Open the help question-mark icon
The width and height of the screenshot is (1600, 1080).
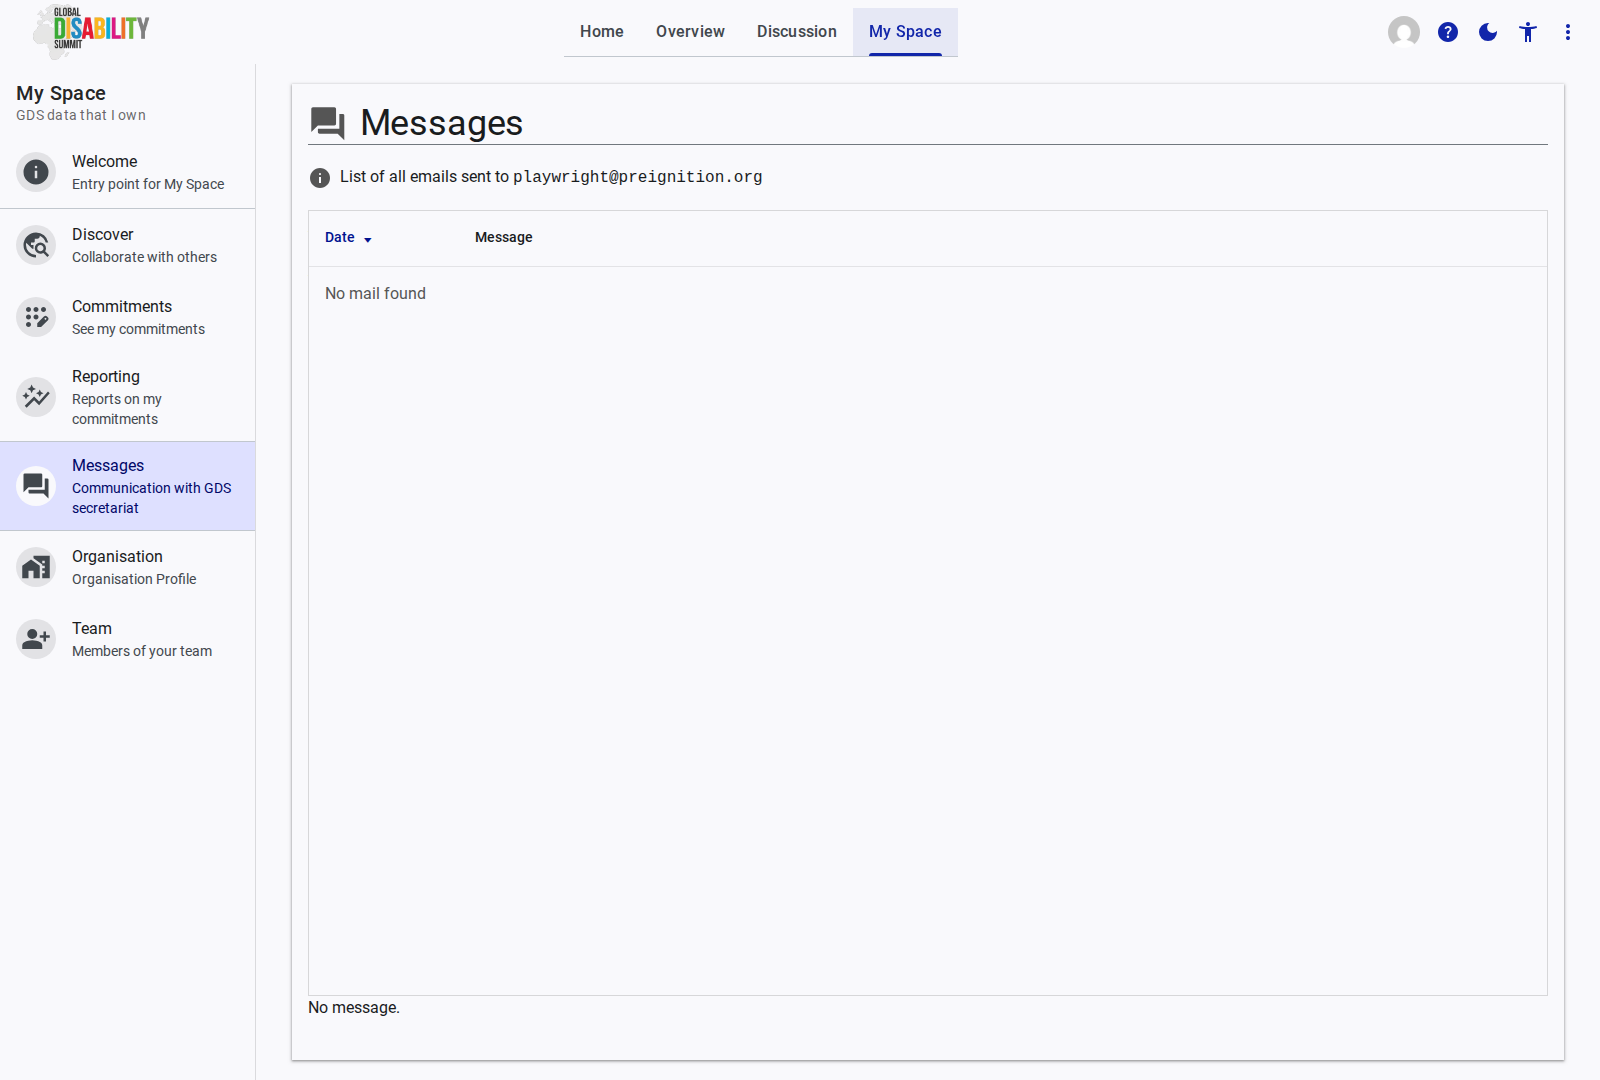coord(1447,31)
